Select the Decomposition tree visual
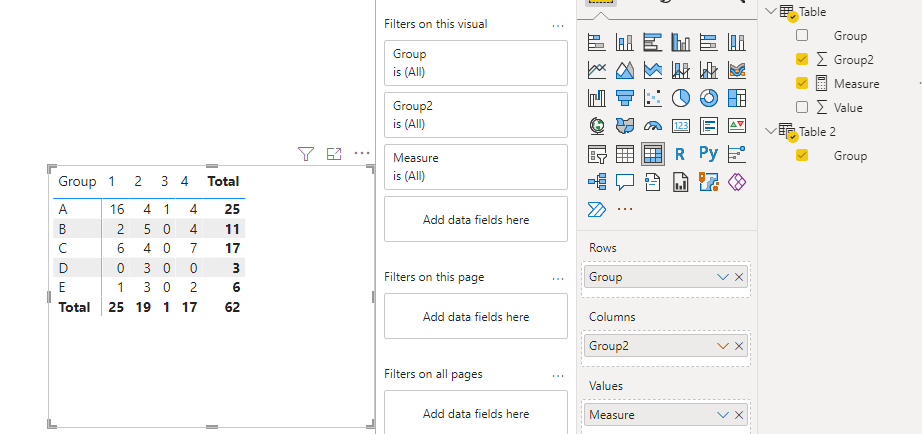Screen dimensions: 922x434 point(596,182)
